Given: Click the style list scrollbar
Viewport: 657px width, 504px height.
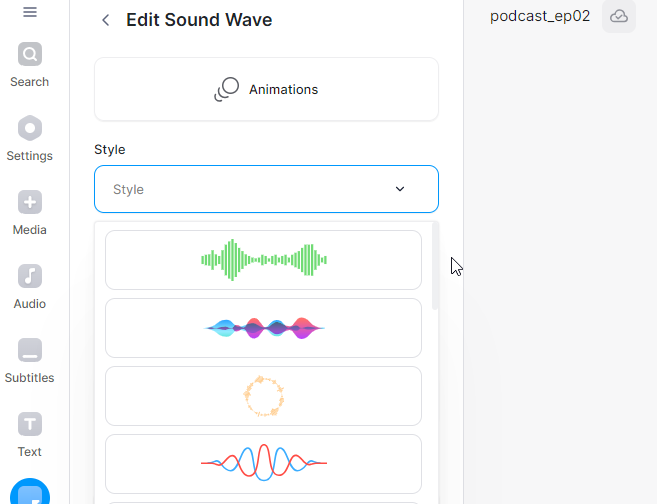Looking at the screenshot, I should click(435, 266).
